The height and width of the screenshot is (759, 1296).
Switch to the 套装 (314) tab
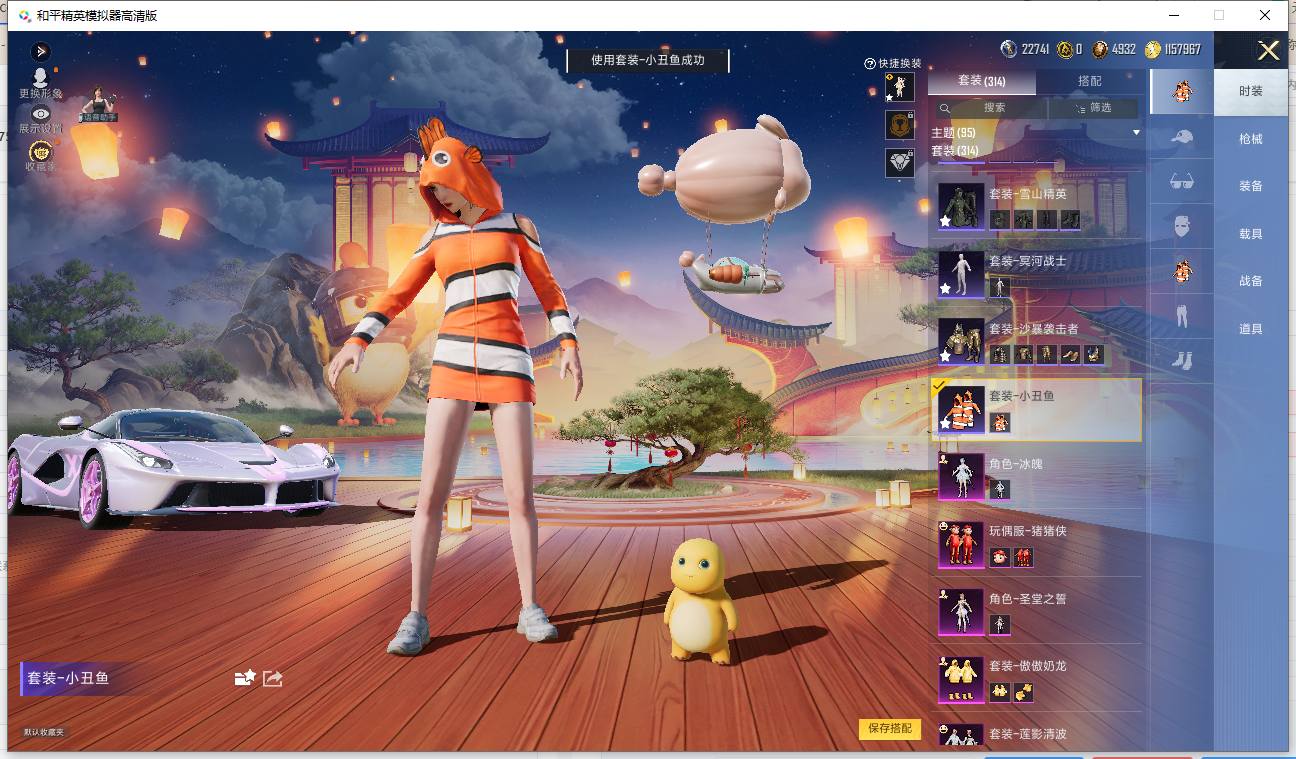tap(981, 81)
